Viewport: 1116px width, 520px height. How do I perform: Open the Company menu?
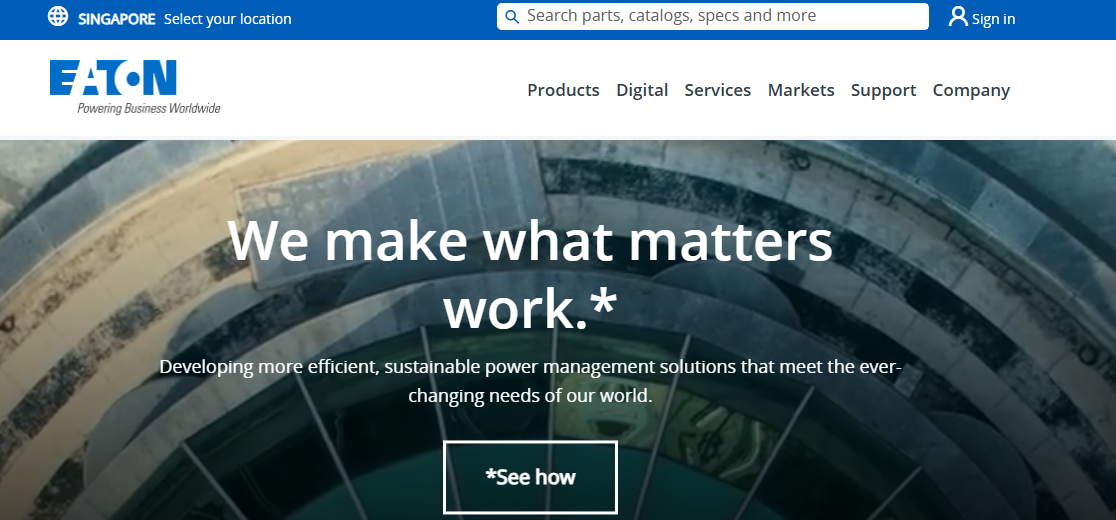[971, 90]
